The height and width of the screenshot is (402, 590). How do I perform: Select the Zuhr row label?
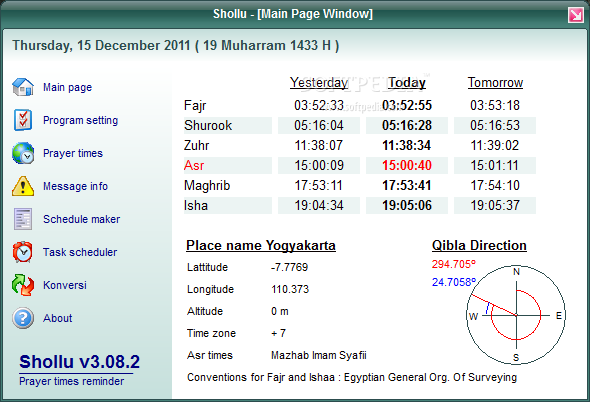(196, 145)
